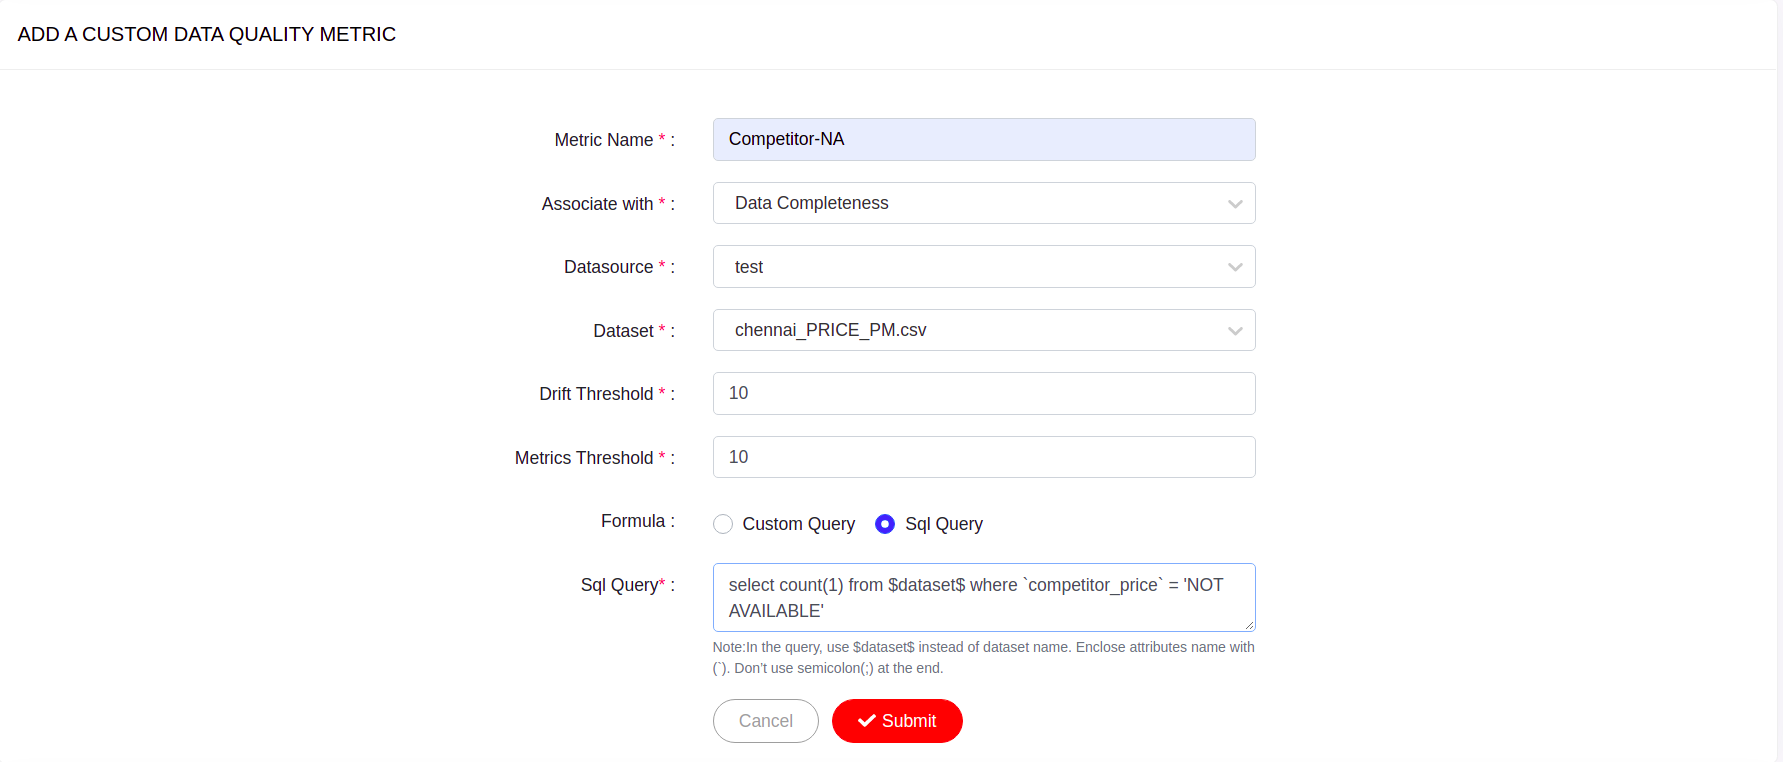Focus the Drift Threshold input field
This screenshot has width=1783, height=762.
[x=983, y=393]
